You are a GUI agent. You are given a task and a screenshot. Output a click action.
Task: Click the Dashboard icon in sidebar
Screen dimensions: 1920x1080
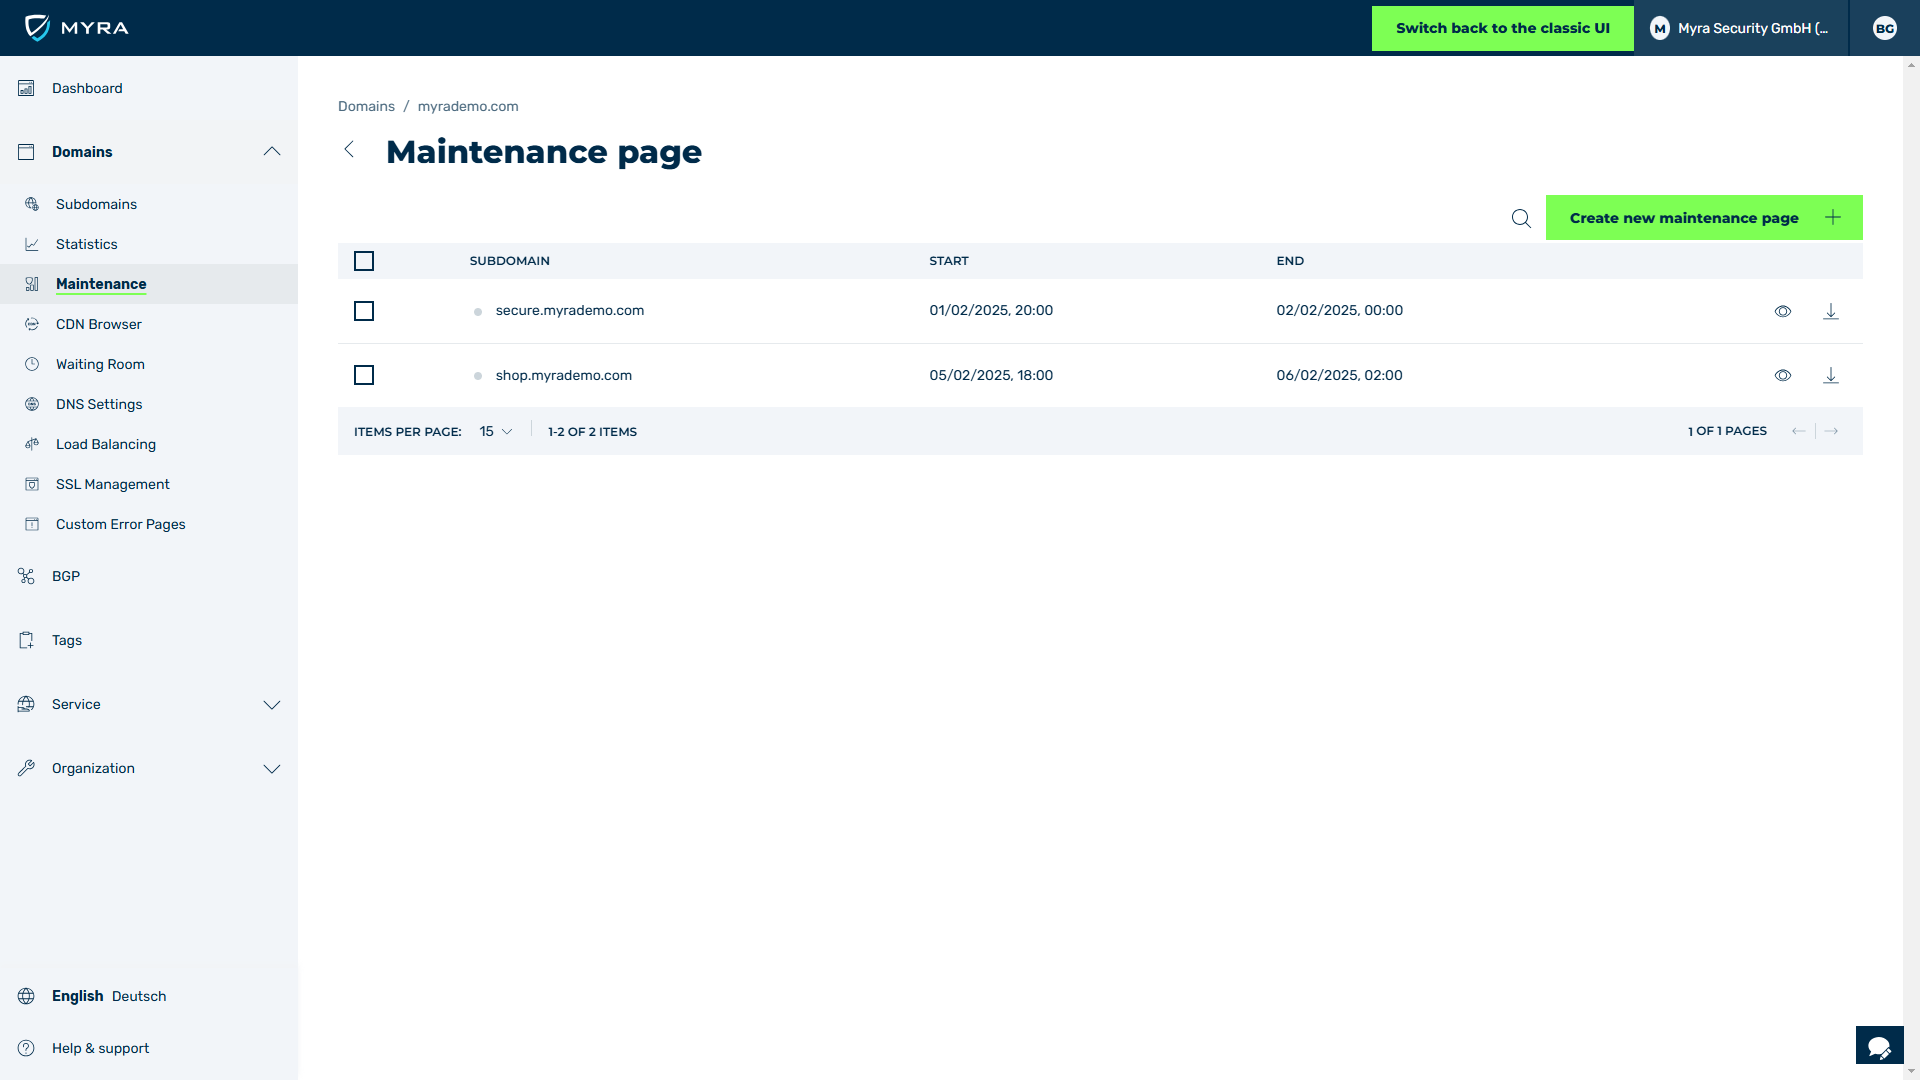coord(26,87)
